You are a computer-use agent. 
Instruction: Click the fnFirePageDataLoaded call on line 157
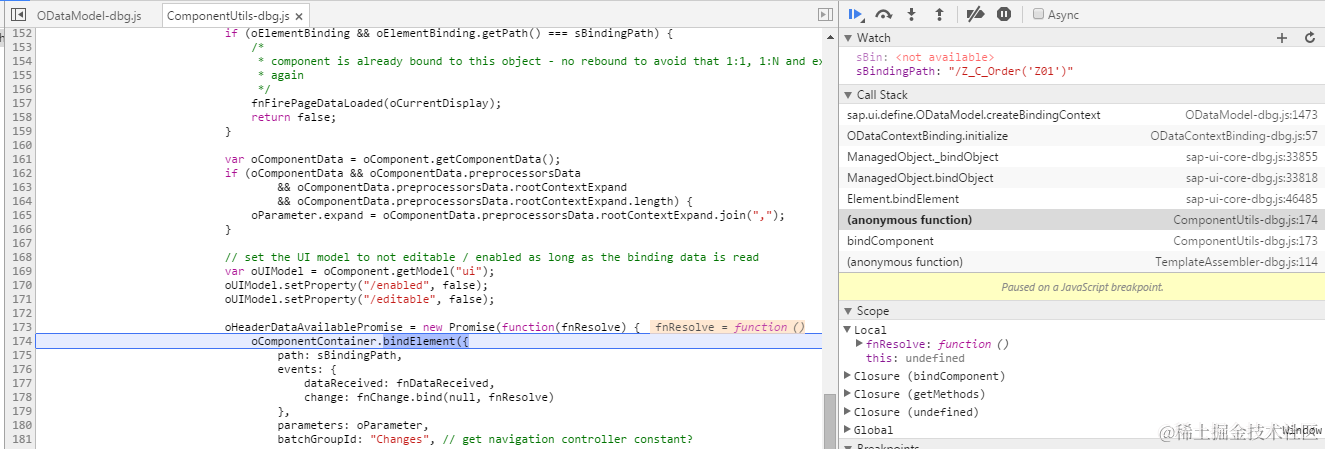[x=376, y=103]
